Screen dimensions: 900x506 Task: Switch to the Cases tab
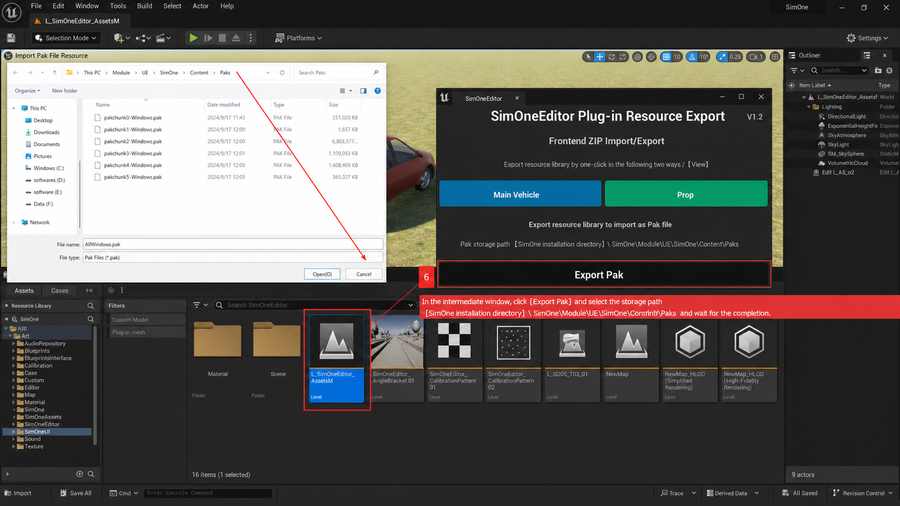coord(59,290)
